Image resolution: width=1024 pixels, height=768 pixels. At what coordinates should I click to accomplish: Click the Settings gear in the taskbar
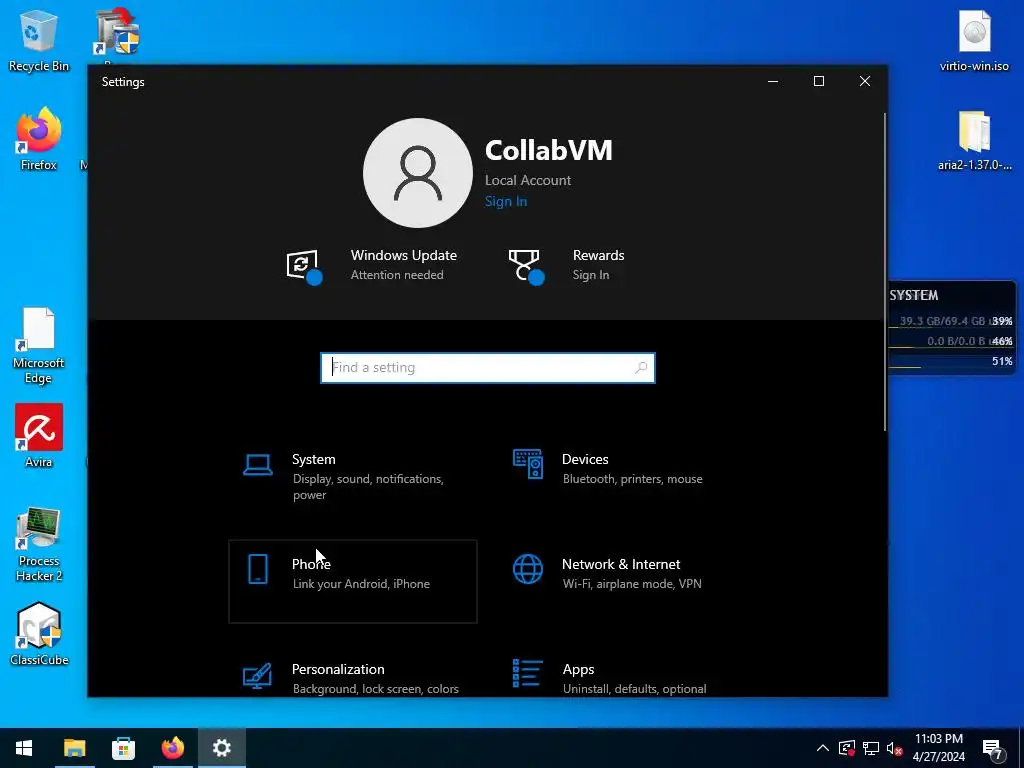click(x=222, y=748)
